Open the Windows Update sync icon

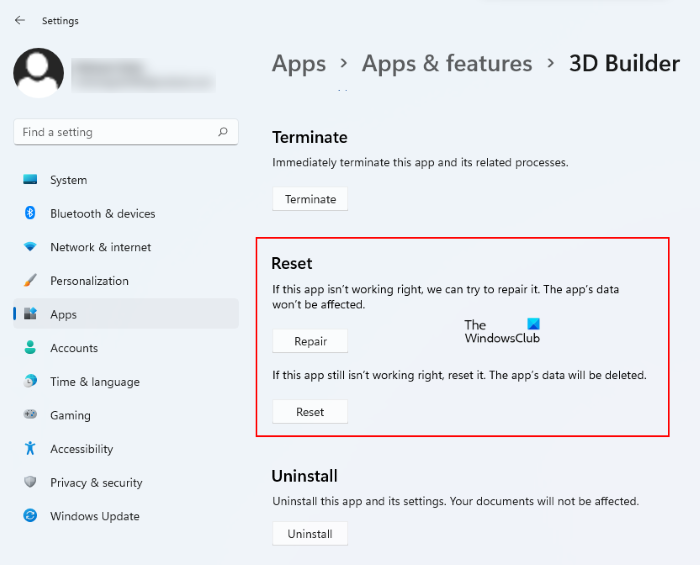pyautogui.click(x=30, y=516)
